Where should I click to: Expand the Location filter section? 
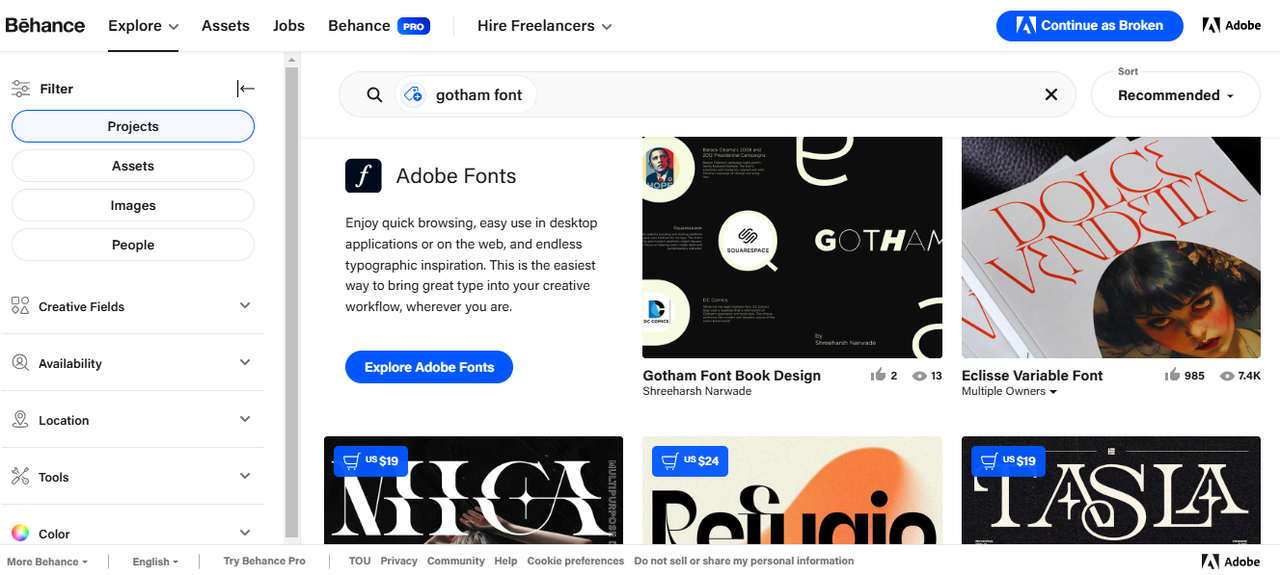[132, 420]
